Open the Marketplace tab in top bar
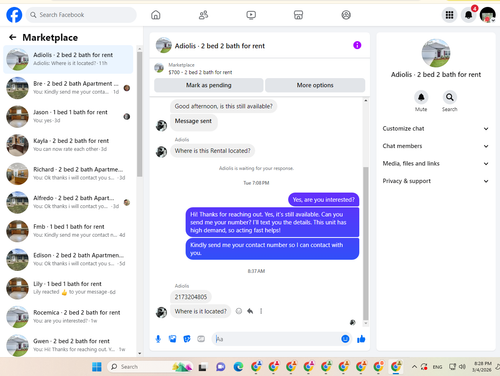 click(x=298, y=15)
